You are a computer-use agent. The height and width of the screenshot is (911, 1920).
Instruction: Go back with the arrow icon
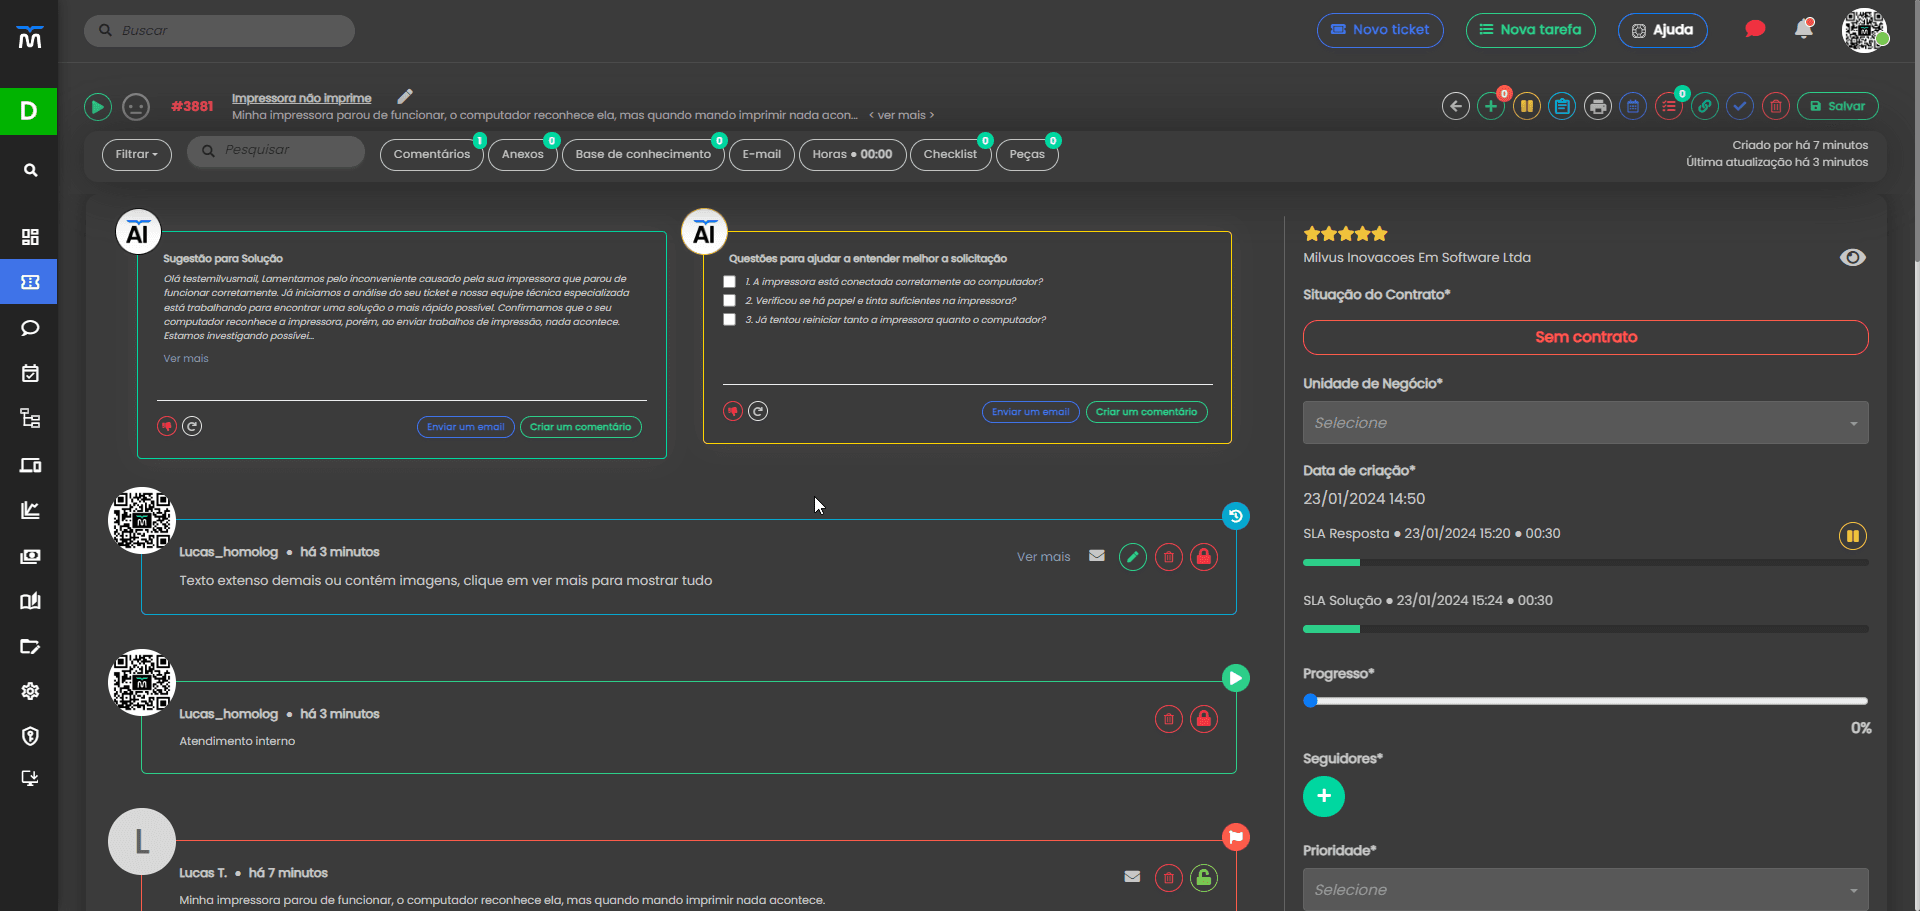point(1456,106)
